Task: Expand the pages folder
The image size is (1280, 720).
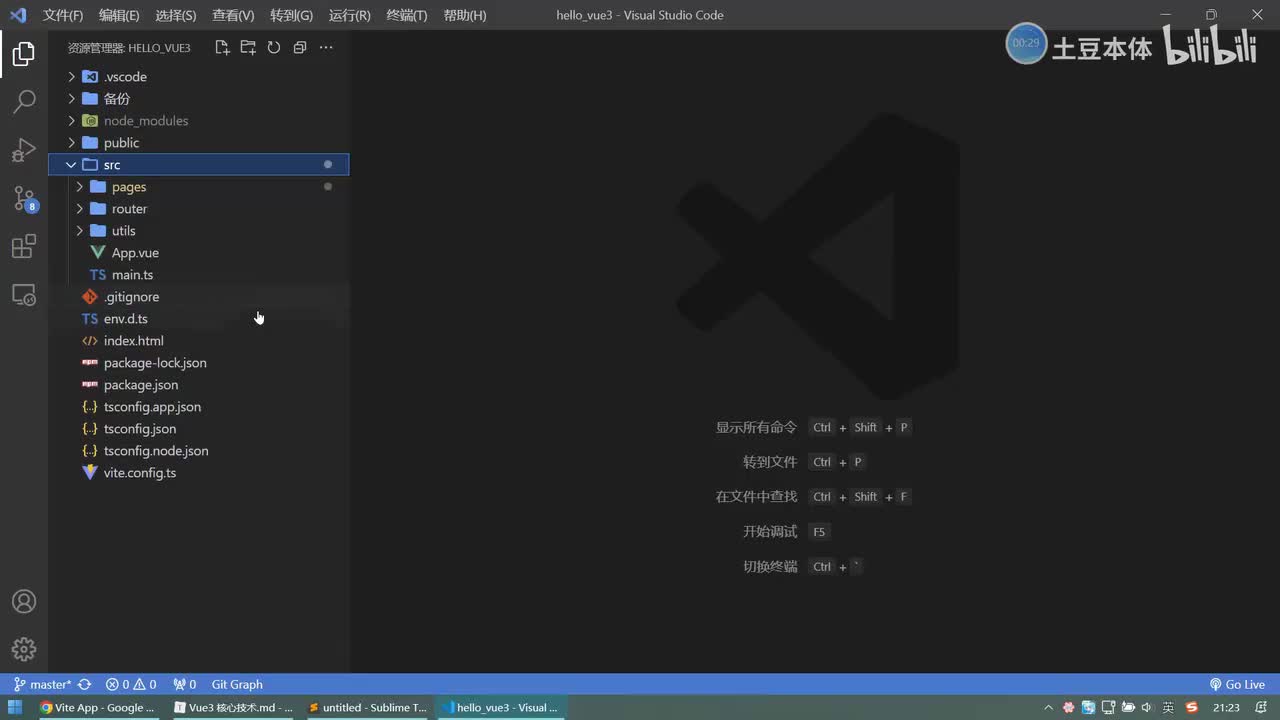Action: coord(79,187)
